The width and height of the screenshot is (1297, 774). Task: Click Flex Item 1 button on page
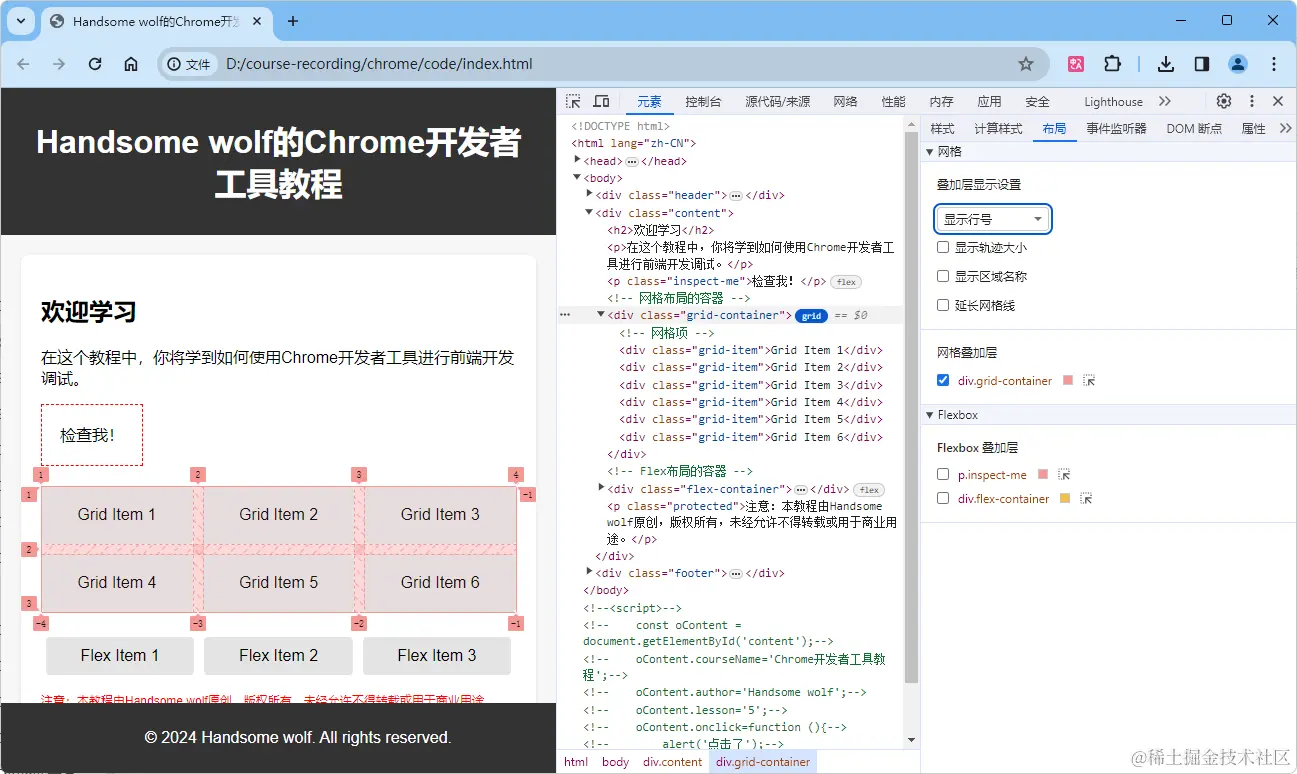coord(120,656)
